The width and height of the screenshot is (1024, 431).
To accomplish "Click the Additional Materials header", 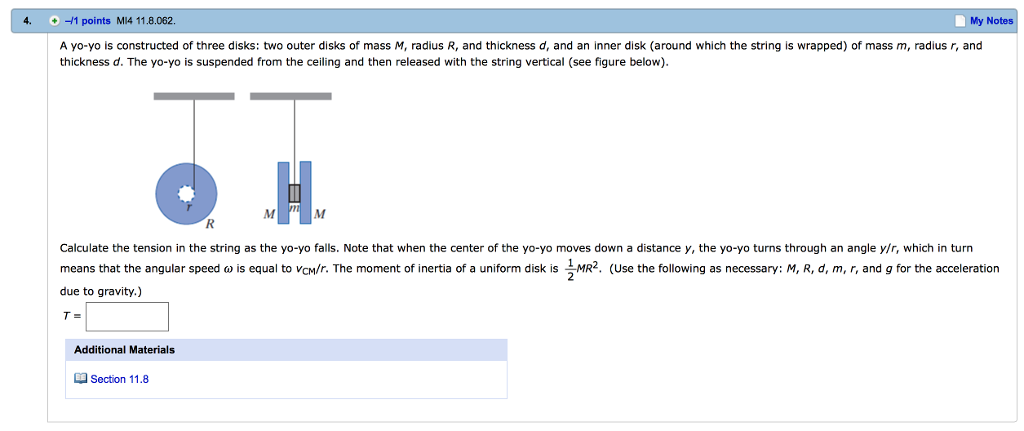I will (124, 350).
